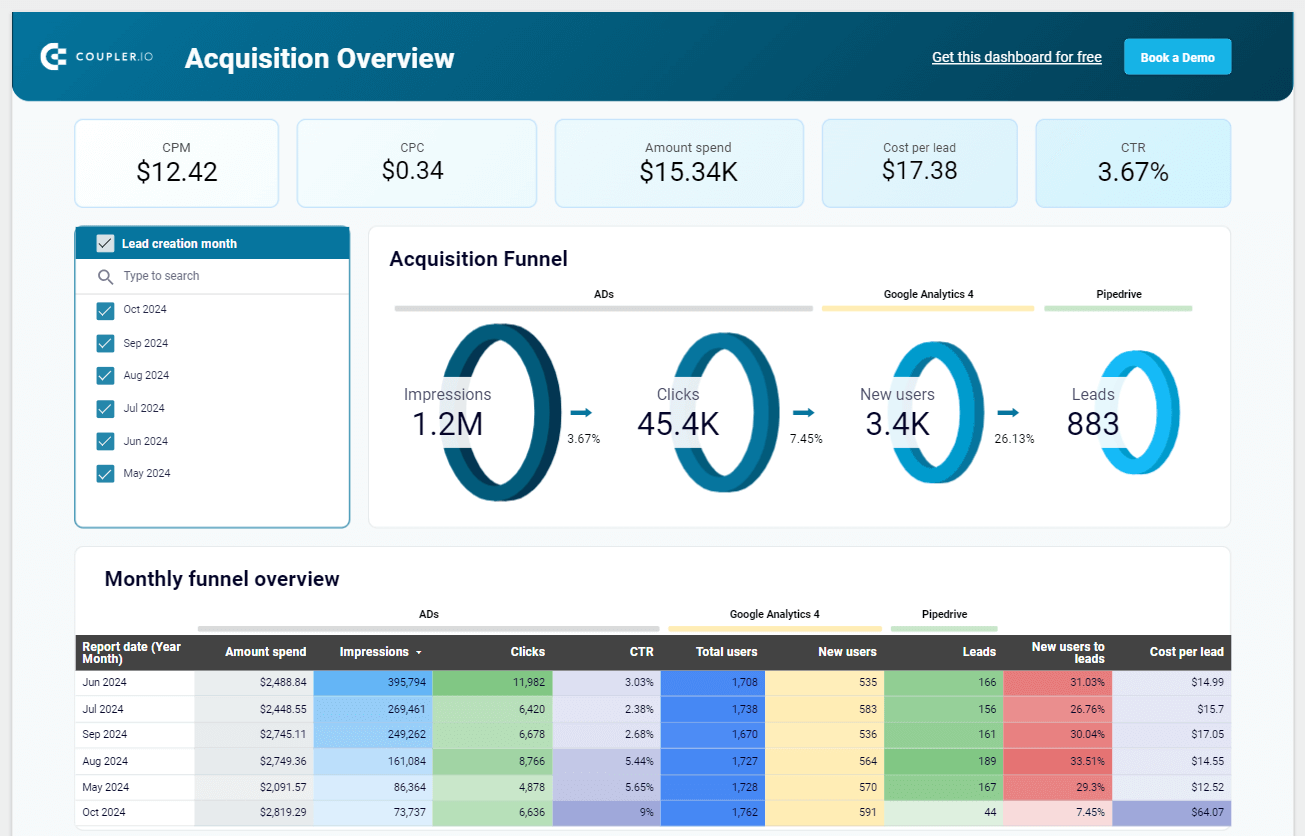Click the arrow showing 26.13% conversion
The height and width of the screenshot is (836, 1305).
[1008, 412]
